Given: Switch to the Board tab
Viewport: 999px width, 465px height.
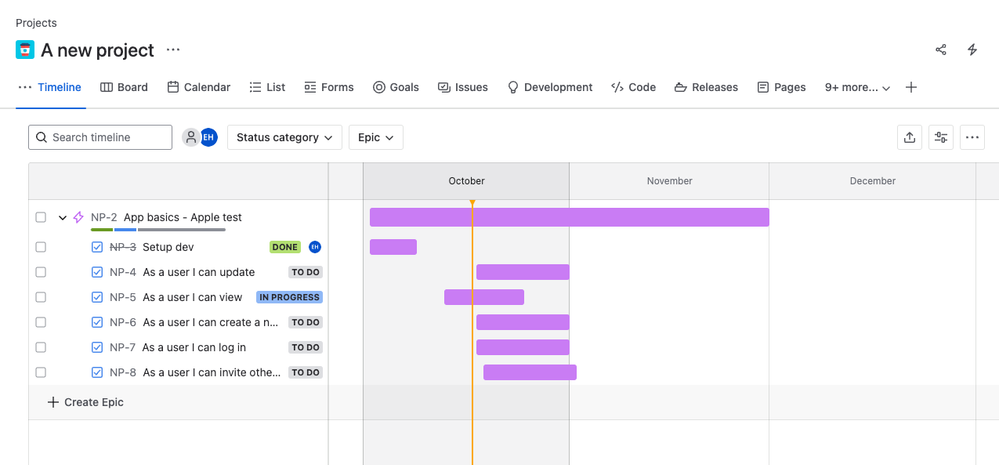Looking at the screenshot, I should point(124,87).
